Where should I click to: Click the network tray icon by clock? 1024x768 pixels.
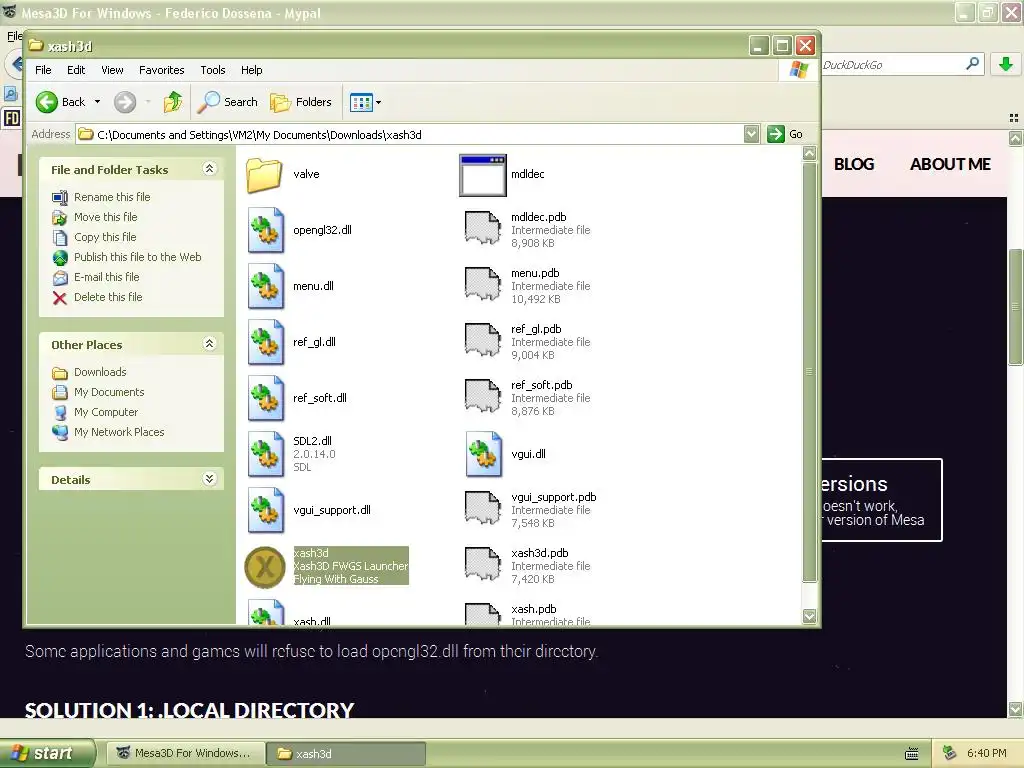pyautogui.click(x=949, y=753)
